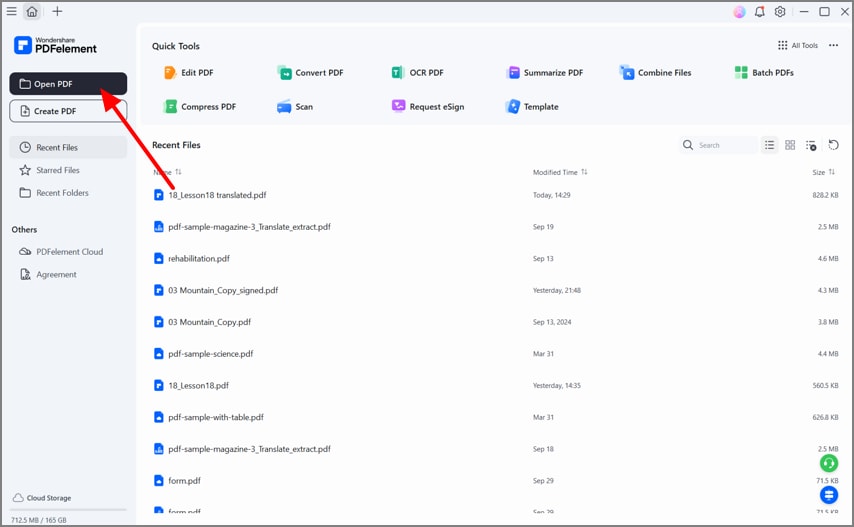This screenshot has height=527, width=854.
Task: Click the Search files field
Action: click(722, 145)
